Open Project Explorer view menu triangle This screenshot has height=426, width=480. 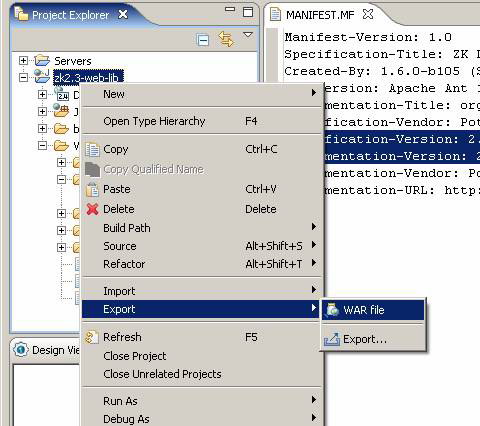tap(248, 35)
